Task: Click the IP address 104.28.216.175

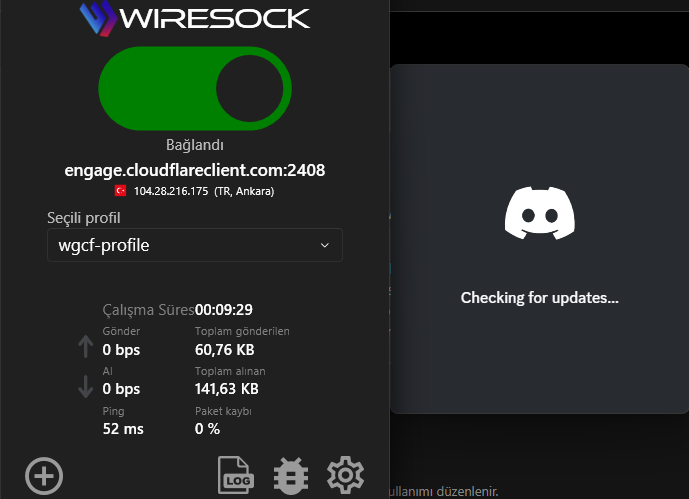Action: [x=171, y=191]
